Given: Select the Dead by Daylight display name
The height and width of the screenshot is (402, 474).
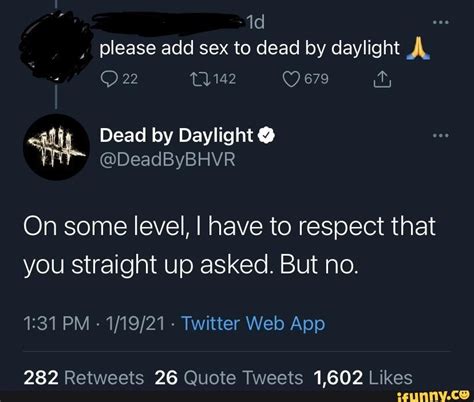Looking at the screenshot, I should [x=176, y=136].
